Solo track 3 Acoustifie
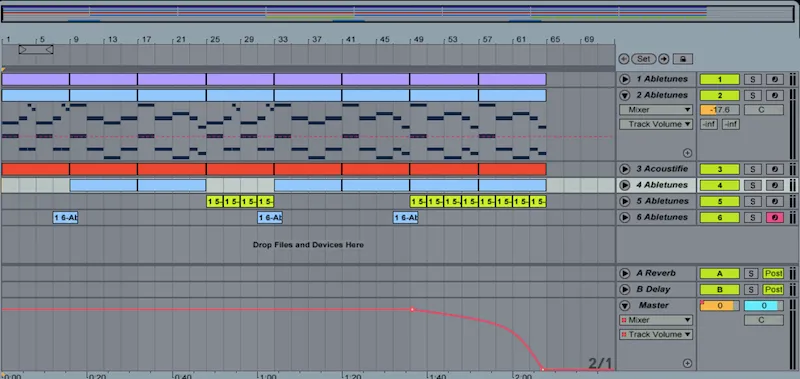The height and width of the screenshot is (379, 800). pos(752,169)
